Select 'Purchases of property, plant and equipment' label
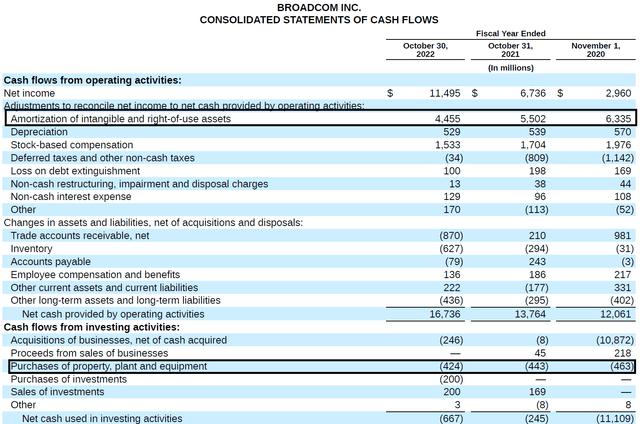Image resolution: width=640 pixels, height=424 pixels. click(x=109, y=366)
